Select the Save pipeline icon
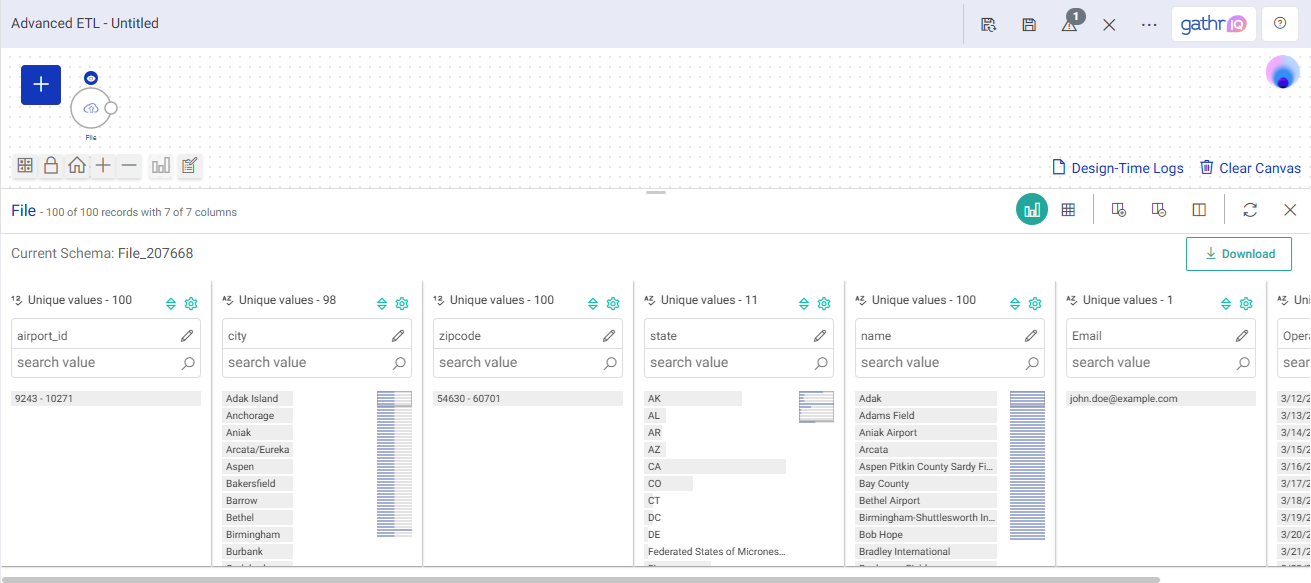Viewport: 1311px width, 583px height. 1029,23
